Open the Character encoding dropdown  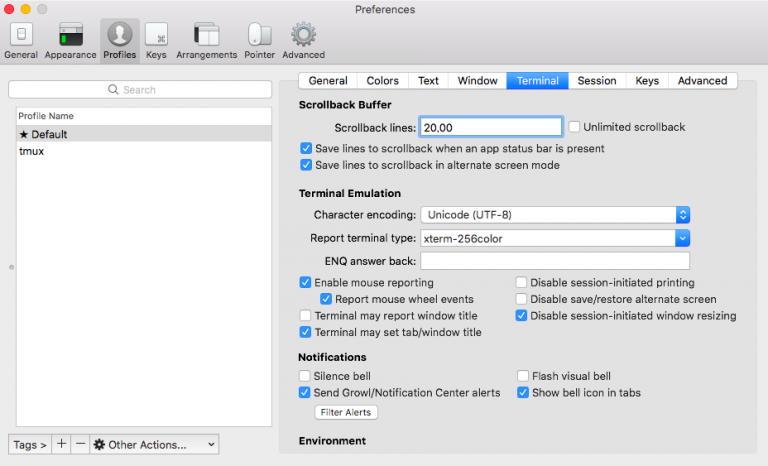555,214
